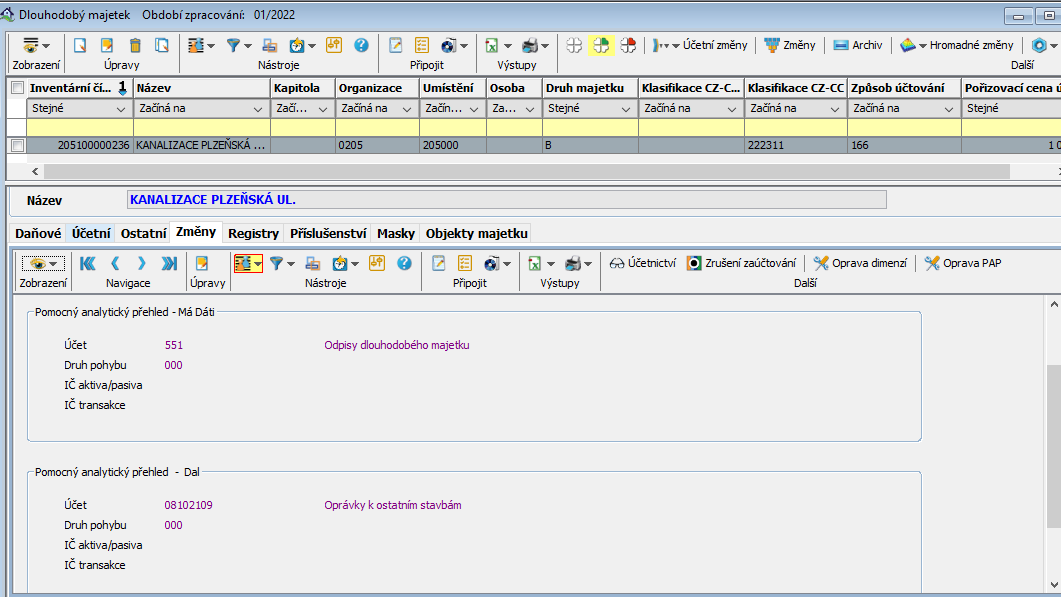This screenshot has width=1061, height=597.
Task: Click the Excel export icon in Výstupy
Action: [x=492, y=45]
